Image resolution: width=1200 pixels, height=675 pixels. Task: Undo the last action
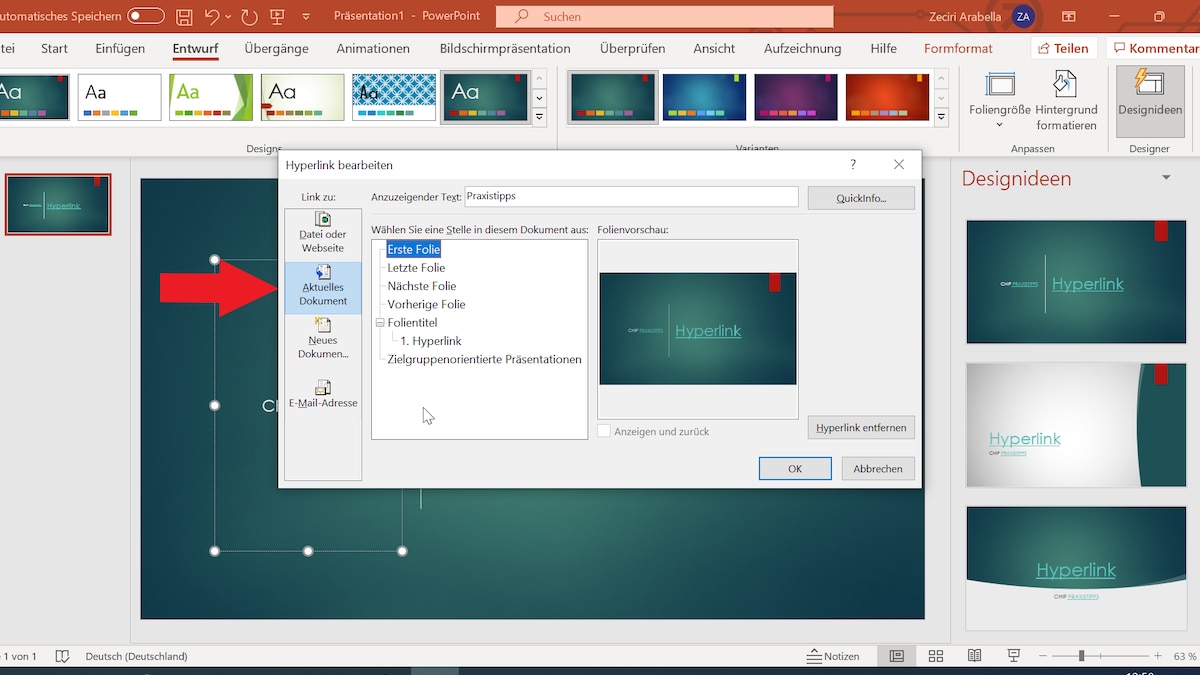211,16
